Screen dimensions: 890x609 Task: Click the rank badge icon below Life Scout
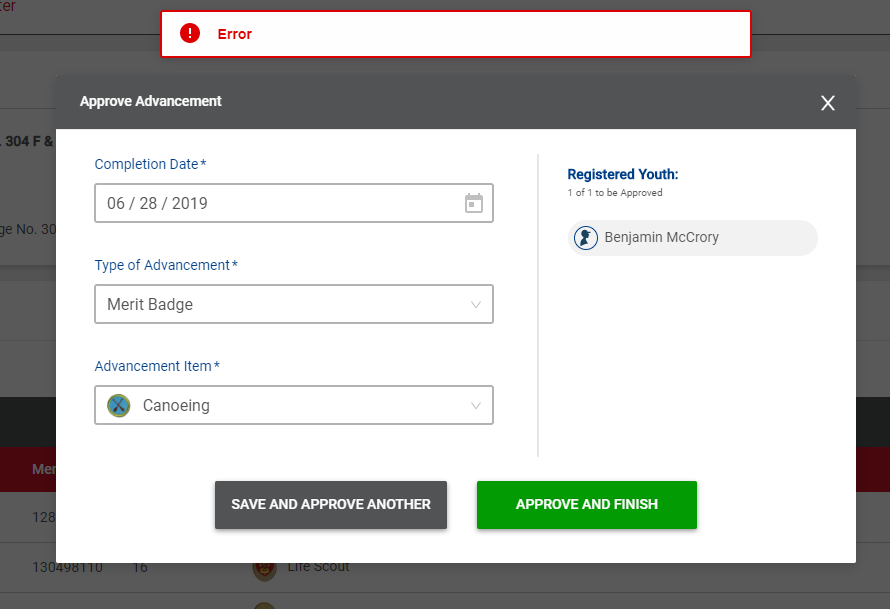pyautogui.click(x=264, y=604)
